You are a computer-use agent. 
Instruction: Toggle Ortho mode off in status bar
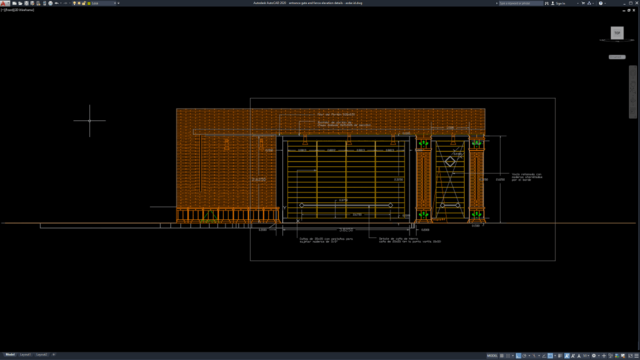pyautogui.click(x=518, y=356)
